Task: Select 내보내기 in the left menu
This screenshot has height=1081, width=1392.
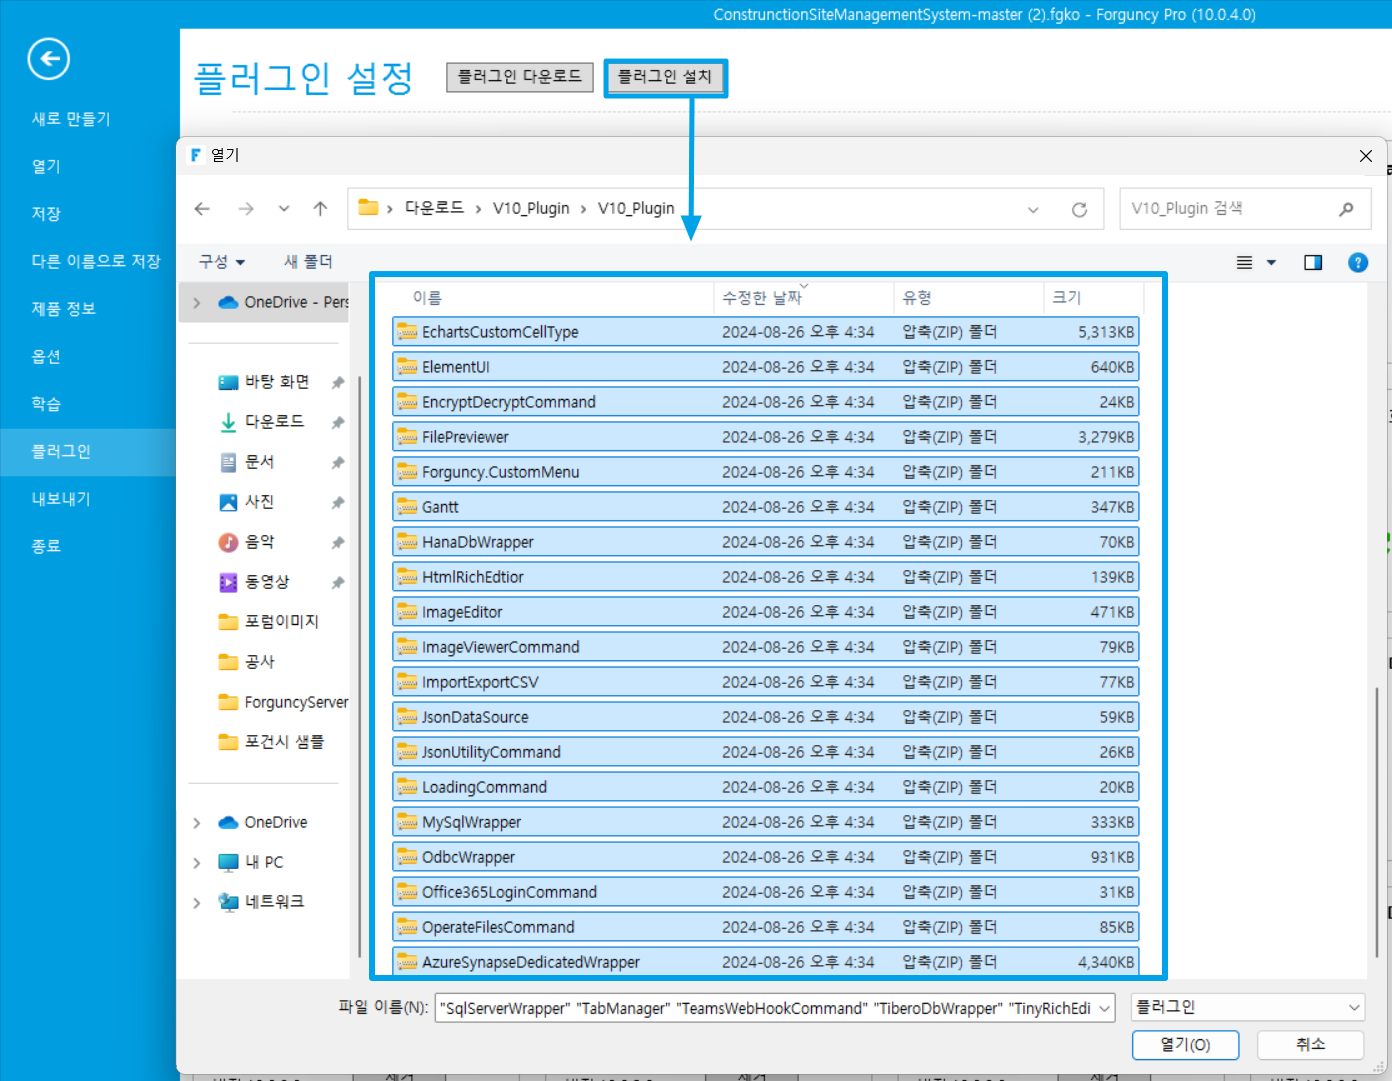Action: tap(61, 499)
